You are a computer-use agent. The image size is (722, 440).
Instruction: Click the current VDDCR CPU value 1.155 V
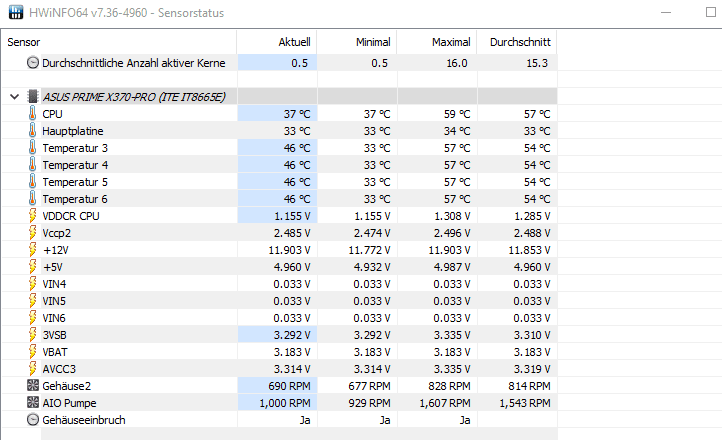coord(292,216)
